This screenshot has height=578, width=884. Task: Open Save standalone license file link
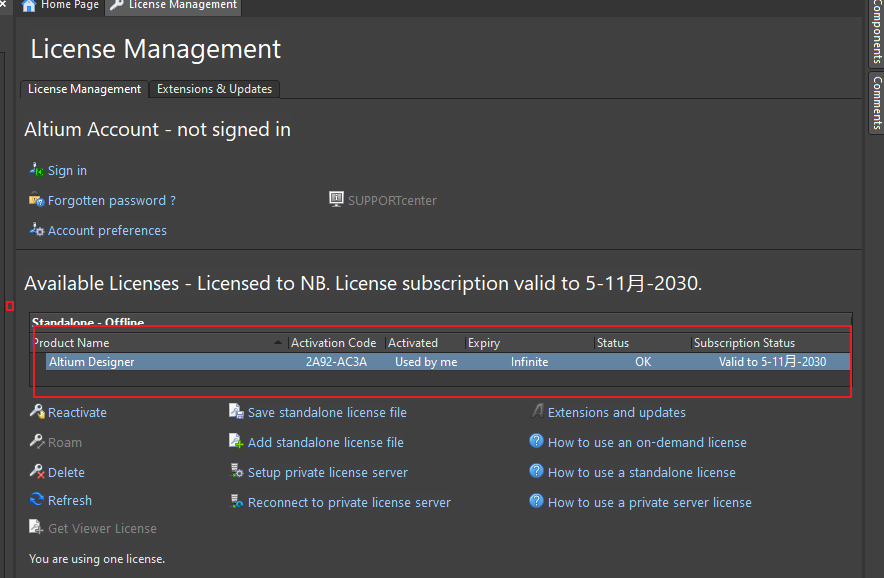coord(327,413)
